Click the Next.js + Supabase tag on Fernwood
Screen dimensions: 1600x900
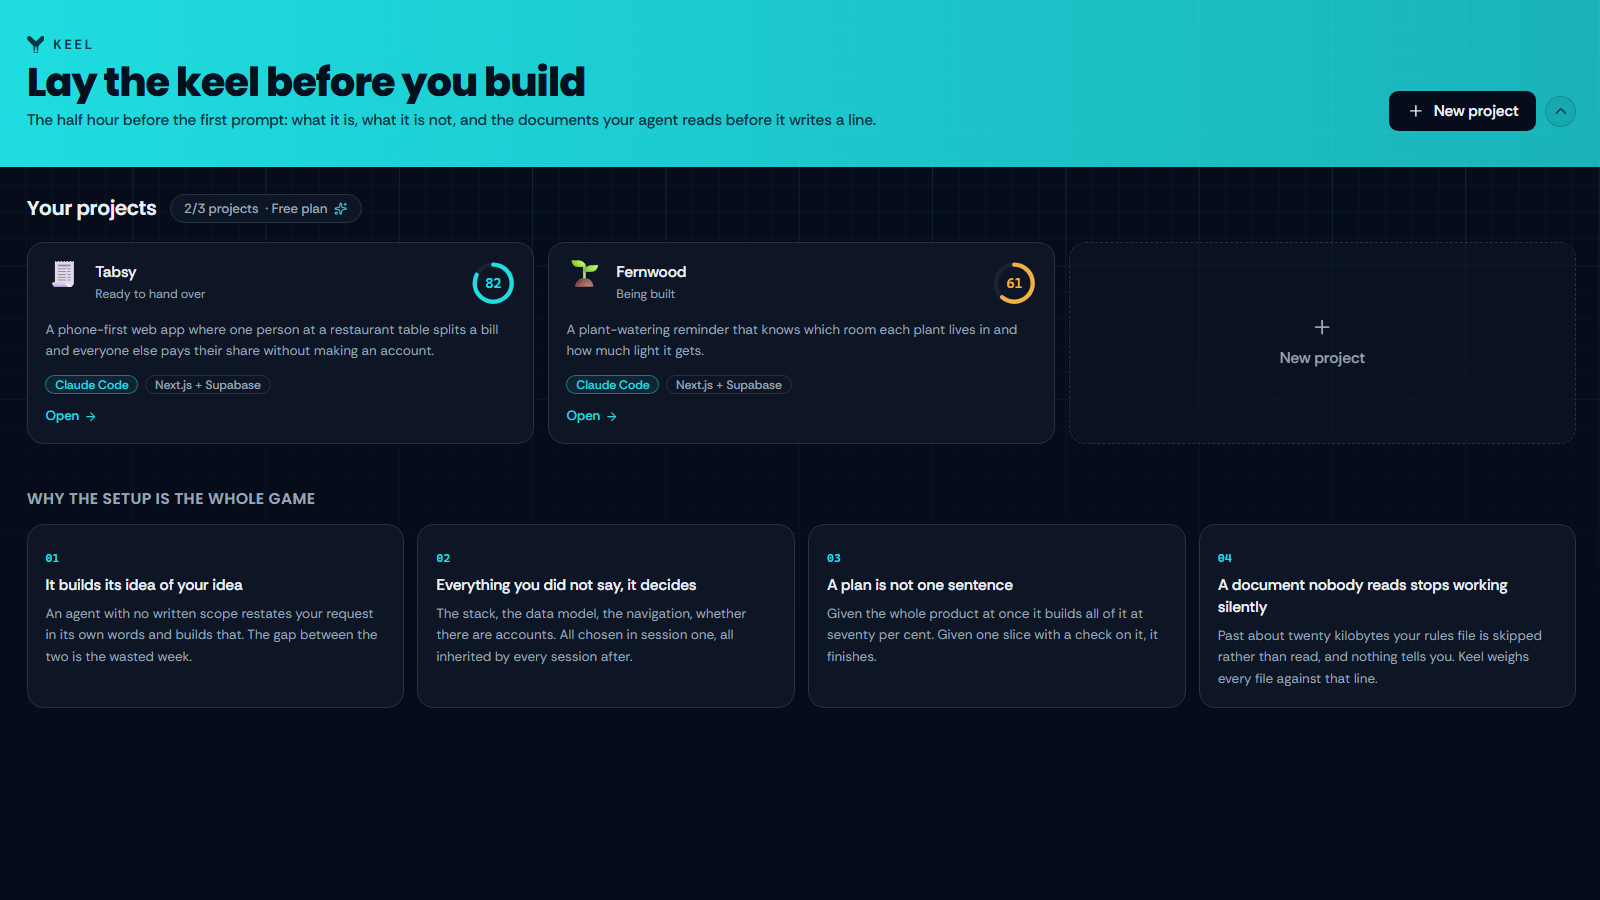point(729,385)
